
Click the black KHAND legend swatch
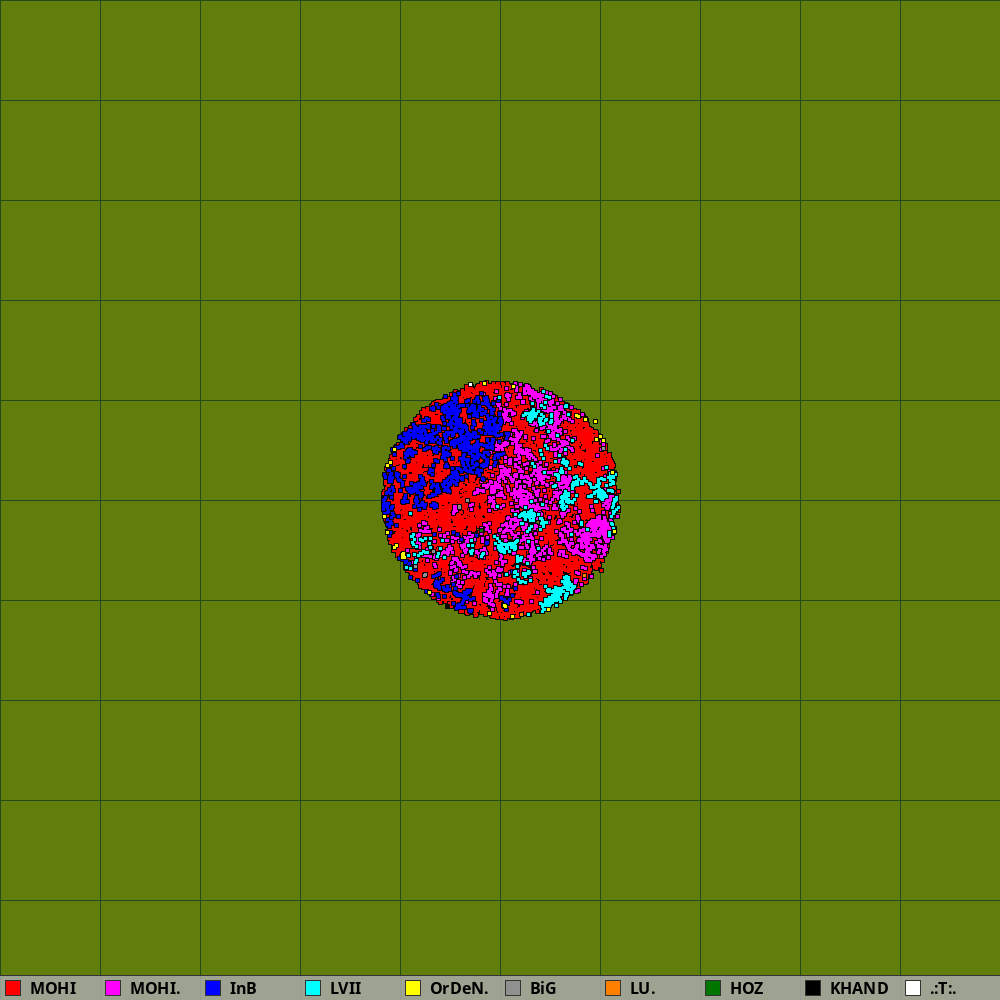(813, 988)
